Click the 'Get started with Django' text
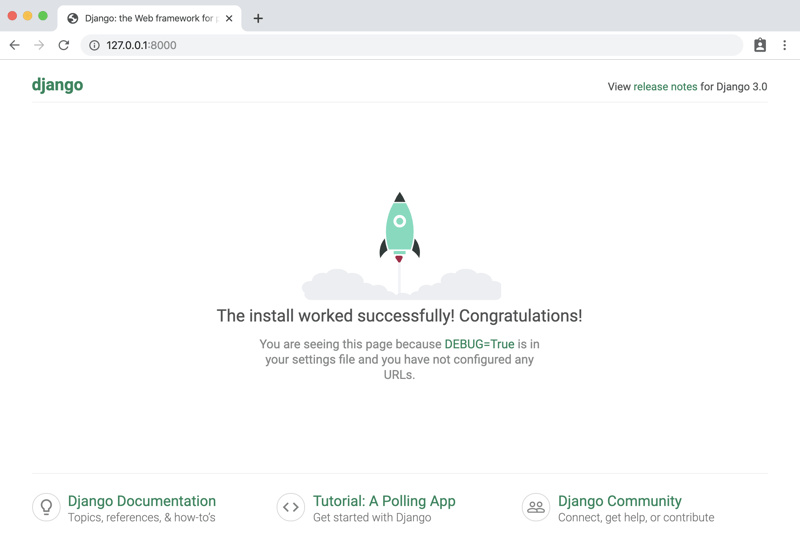Viewport: 800px width, 542px height. [372, 518]
